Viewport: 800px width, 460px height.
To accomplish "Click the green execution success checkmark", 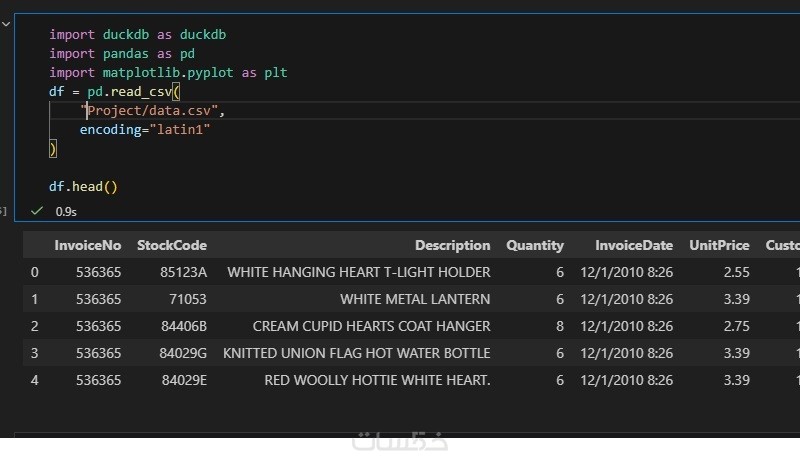I will point(37,211).
